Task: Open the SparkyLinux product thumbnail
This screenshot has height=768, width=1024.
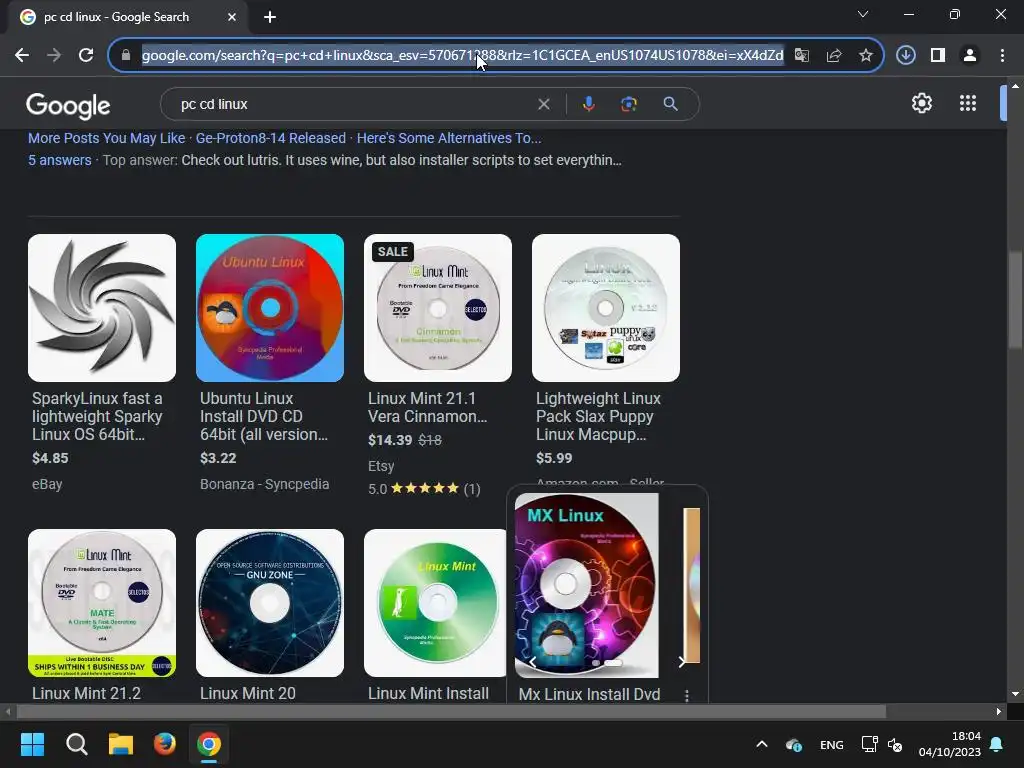Action: coord(102,308)
